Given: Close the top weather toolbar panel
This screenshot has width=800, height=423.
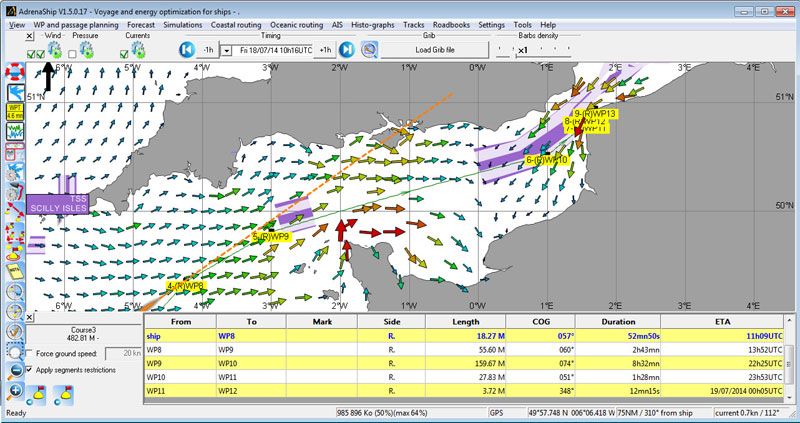Looking at the screenshot, I should point(30,36).
